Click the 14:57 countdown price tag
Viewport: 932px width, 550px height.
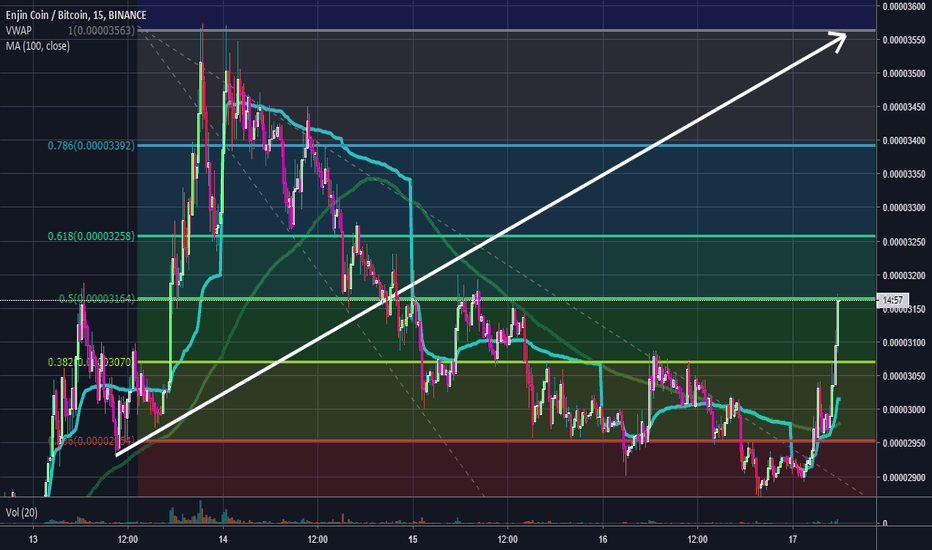(x=893, y=300)
